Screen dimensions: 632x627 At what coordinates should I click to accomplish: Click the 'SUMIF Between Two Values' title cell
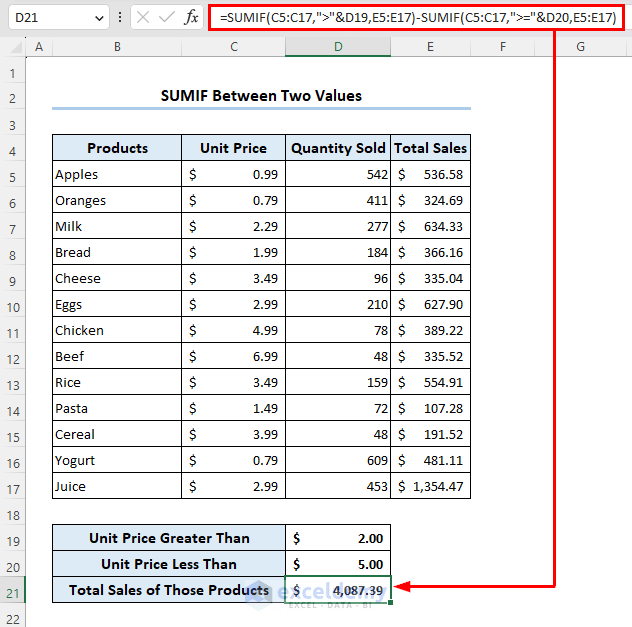(x=261, y=96)
